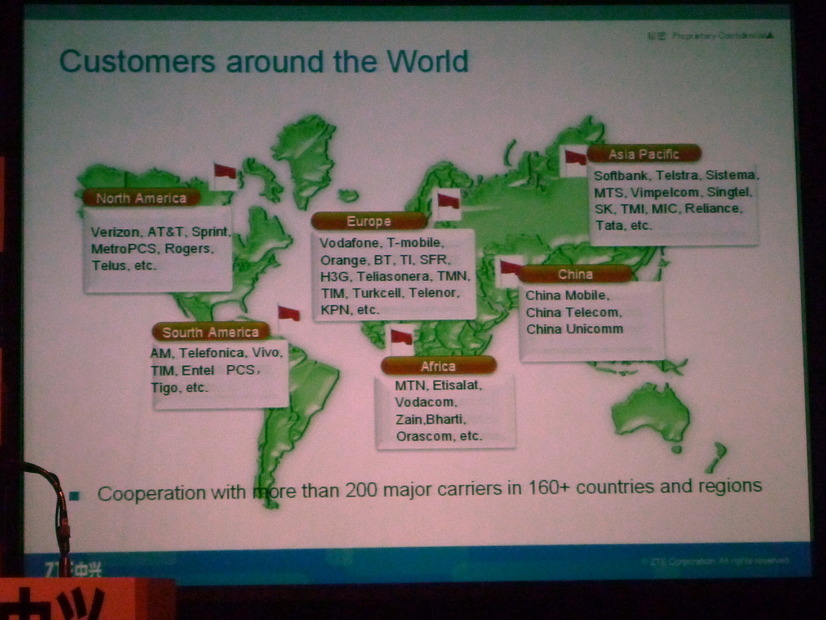Click the ZTE Corporation copyright text in footer
826x620 pixels.
pos(715,561)
